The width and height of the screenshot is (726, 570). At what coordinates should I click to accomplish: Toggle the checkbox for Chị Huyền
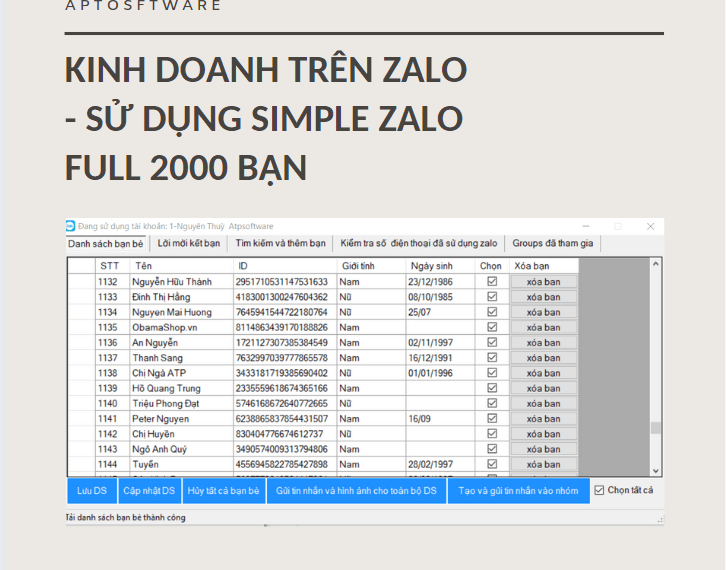pos(492,434)
